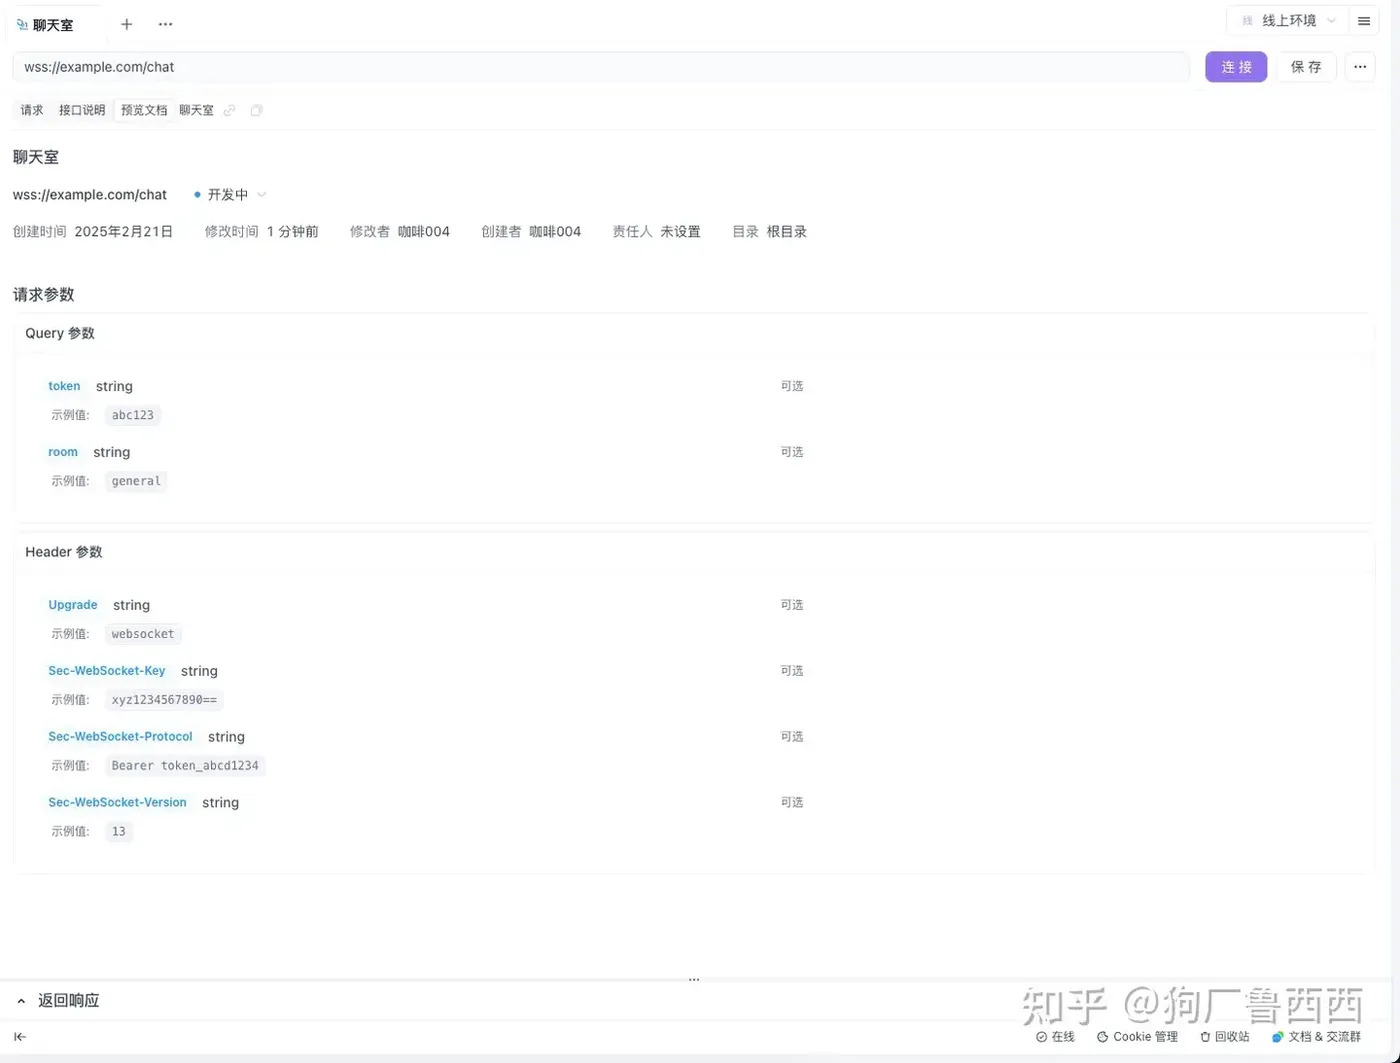Viewport: 1400px width, 1063px height.
Task: Click the 连接 button
Action: pyautogui.click(x=1236, y=67)
